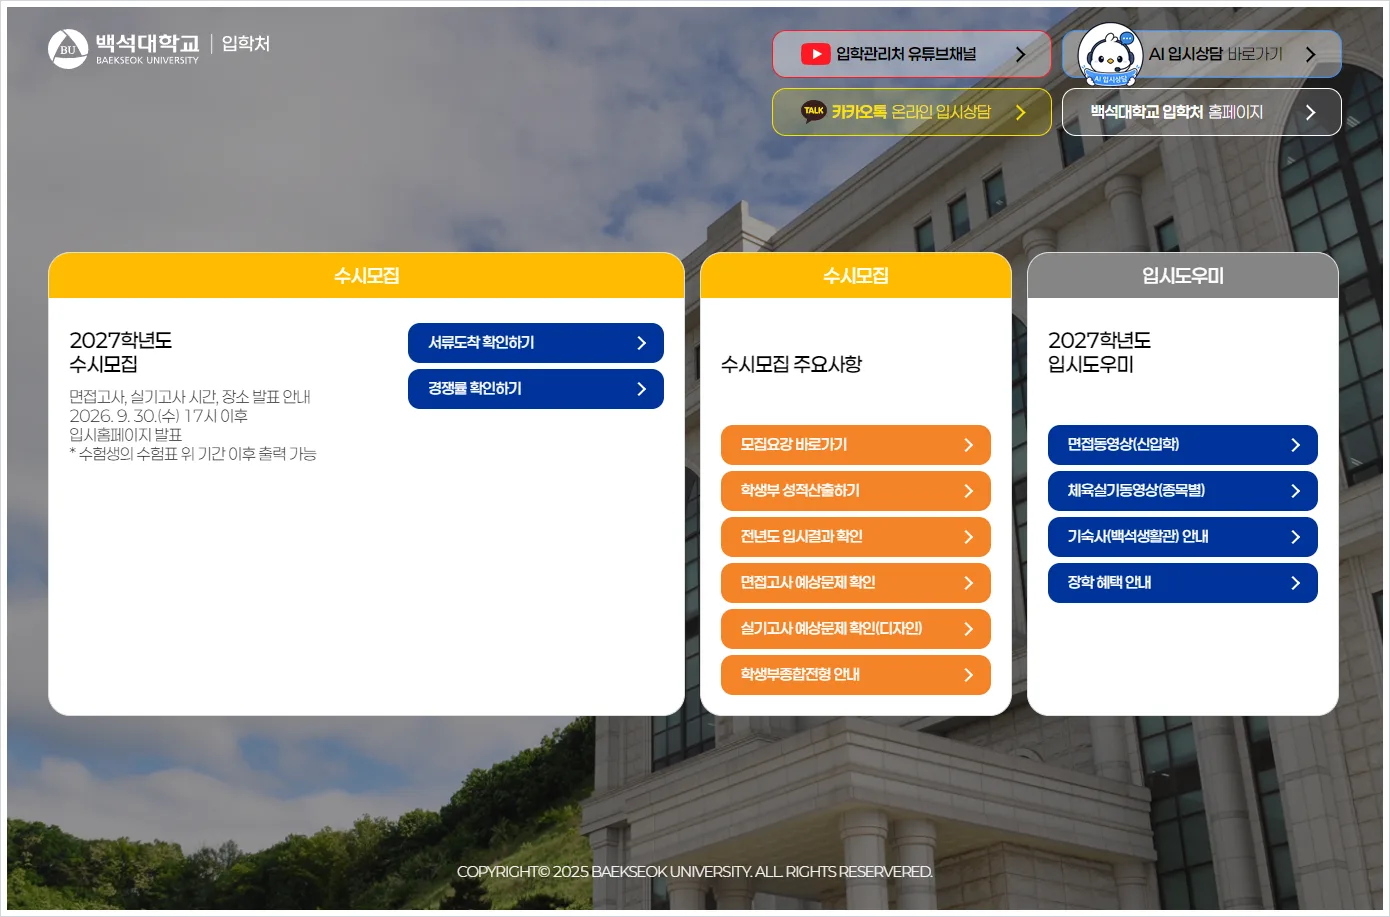Click the date '2026. 9. 30.(수) 17시 이후'
The width and height of the screenshot is (1390, 917).
[x=158, y=416]
